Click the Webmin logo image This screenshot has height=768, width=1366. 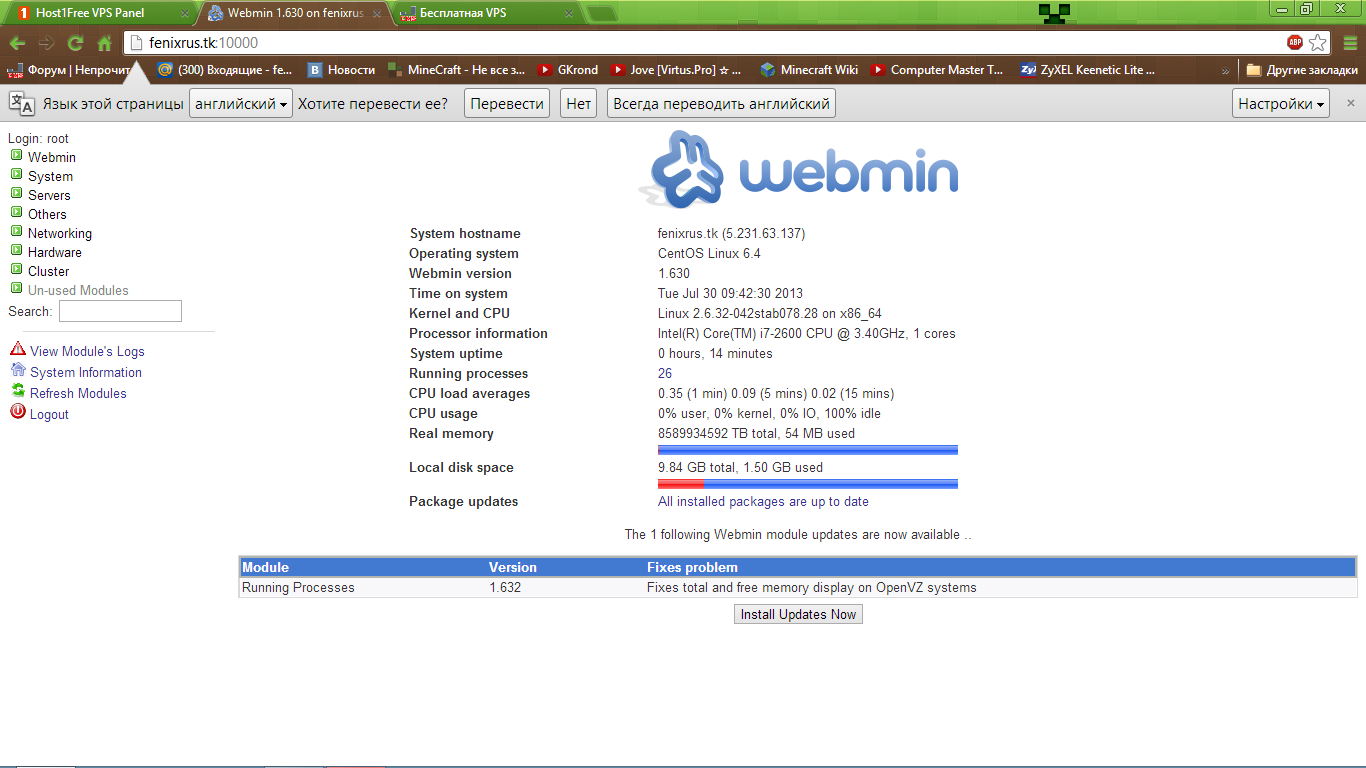click(798, 169)
